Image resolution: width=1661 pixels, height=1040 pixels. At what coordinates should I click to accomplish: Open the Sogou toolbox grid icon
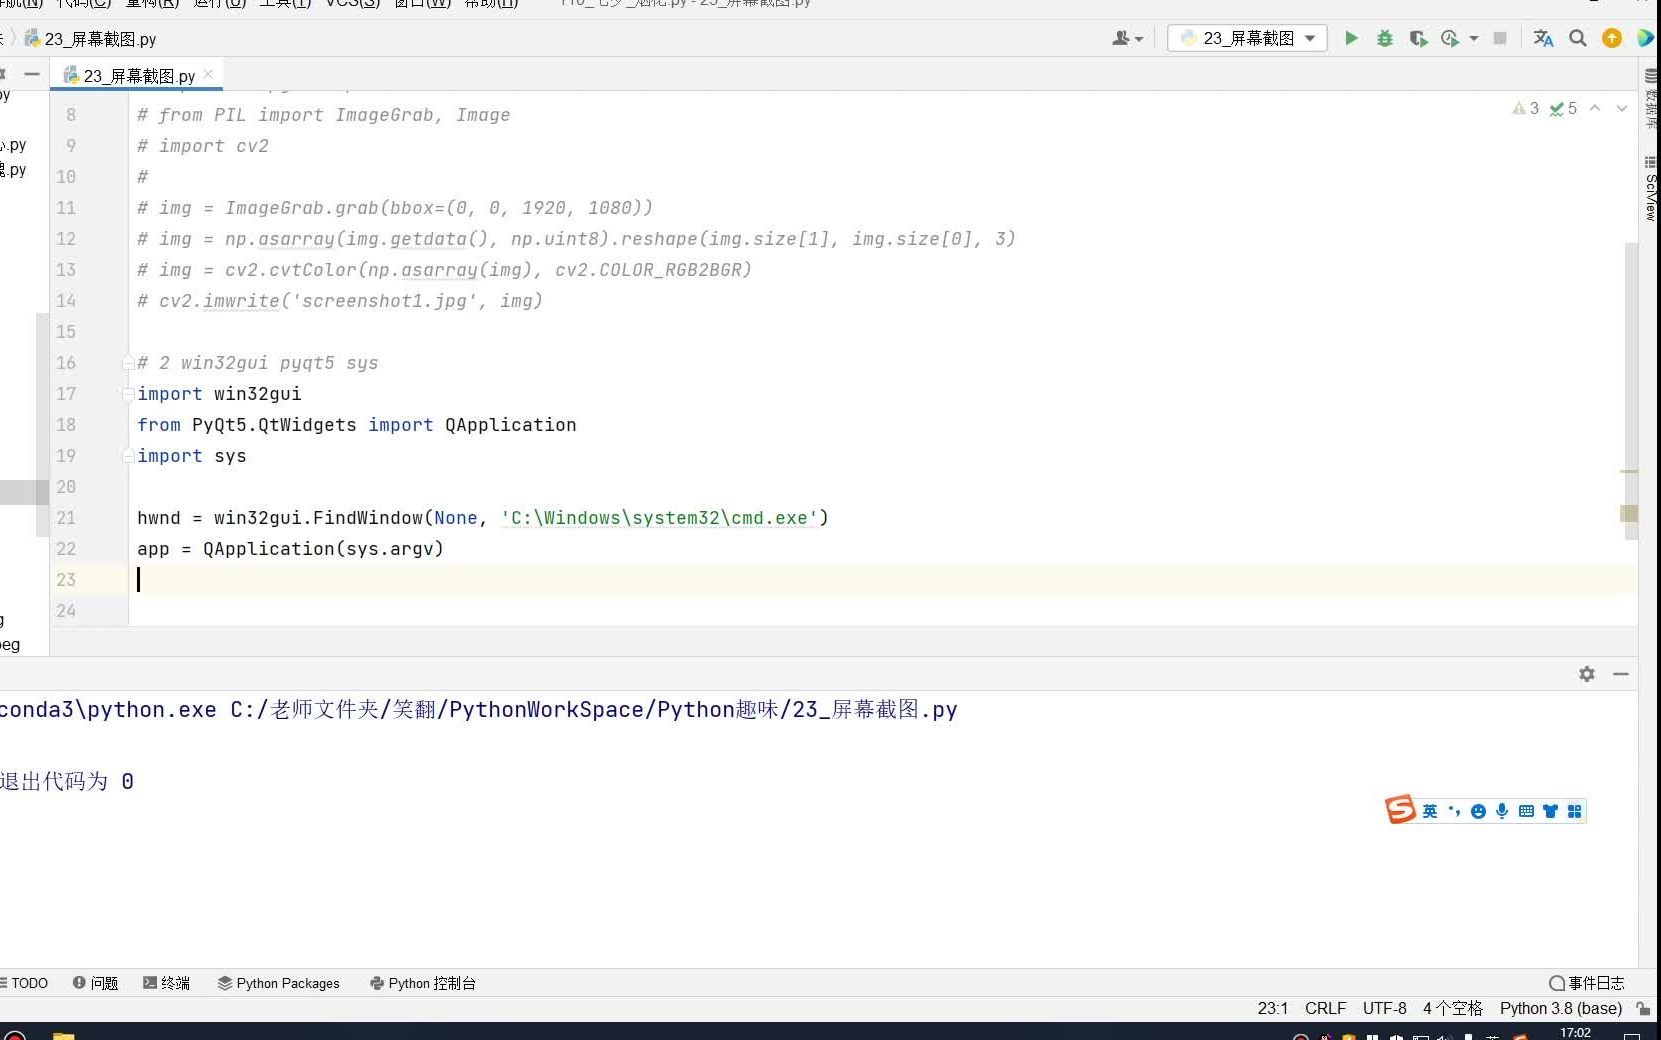1575,811
